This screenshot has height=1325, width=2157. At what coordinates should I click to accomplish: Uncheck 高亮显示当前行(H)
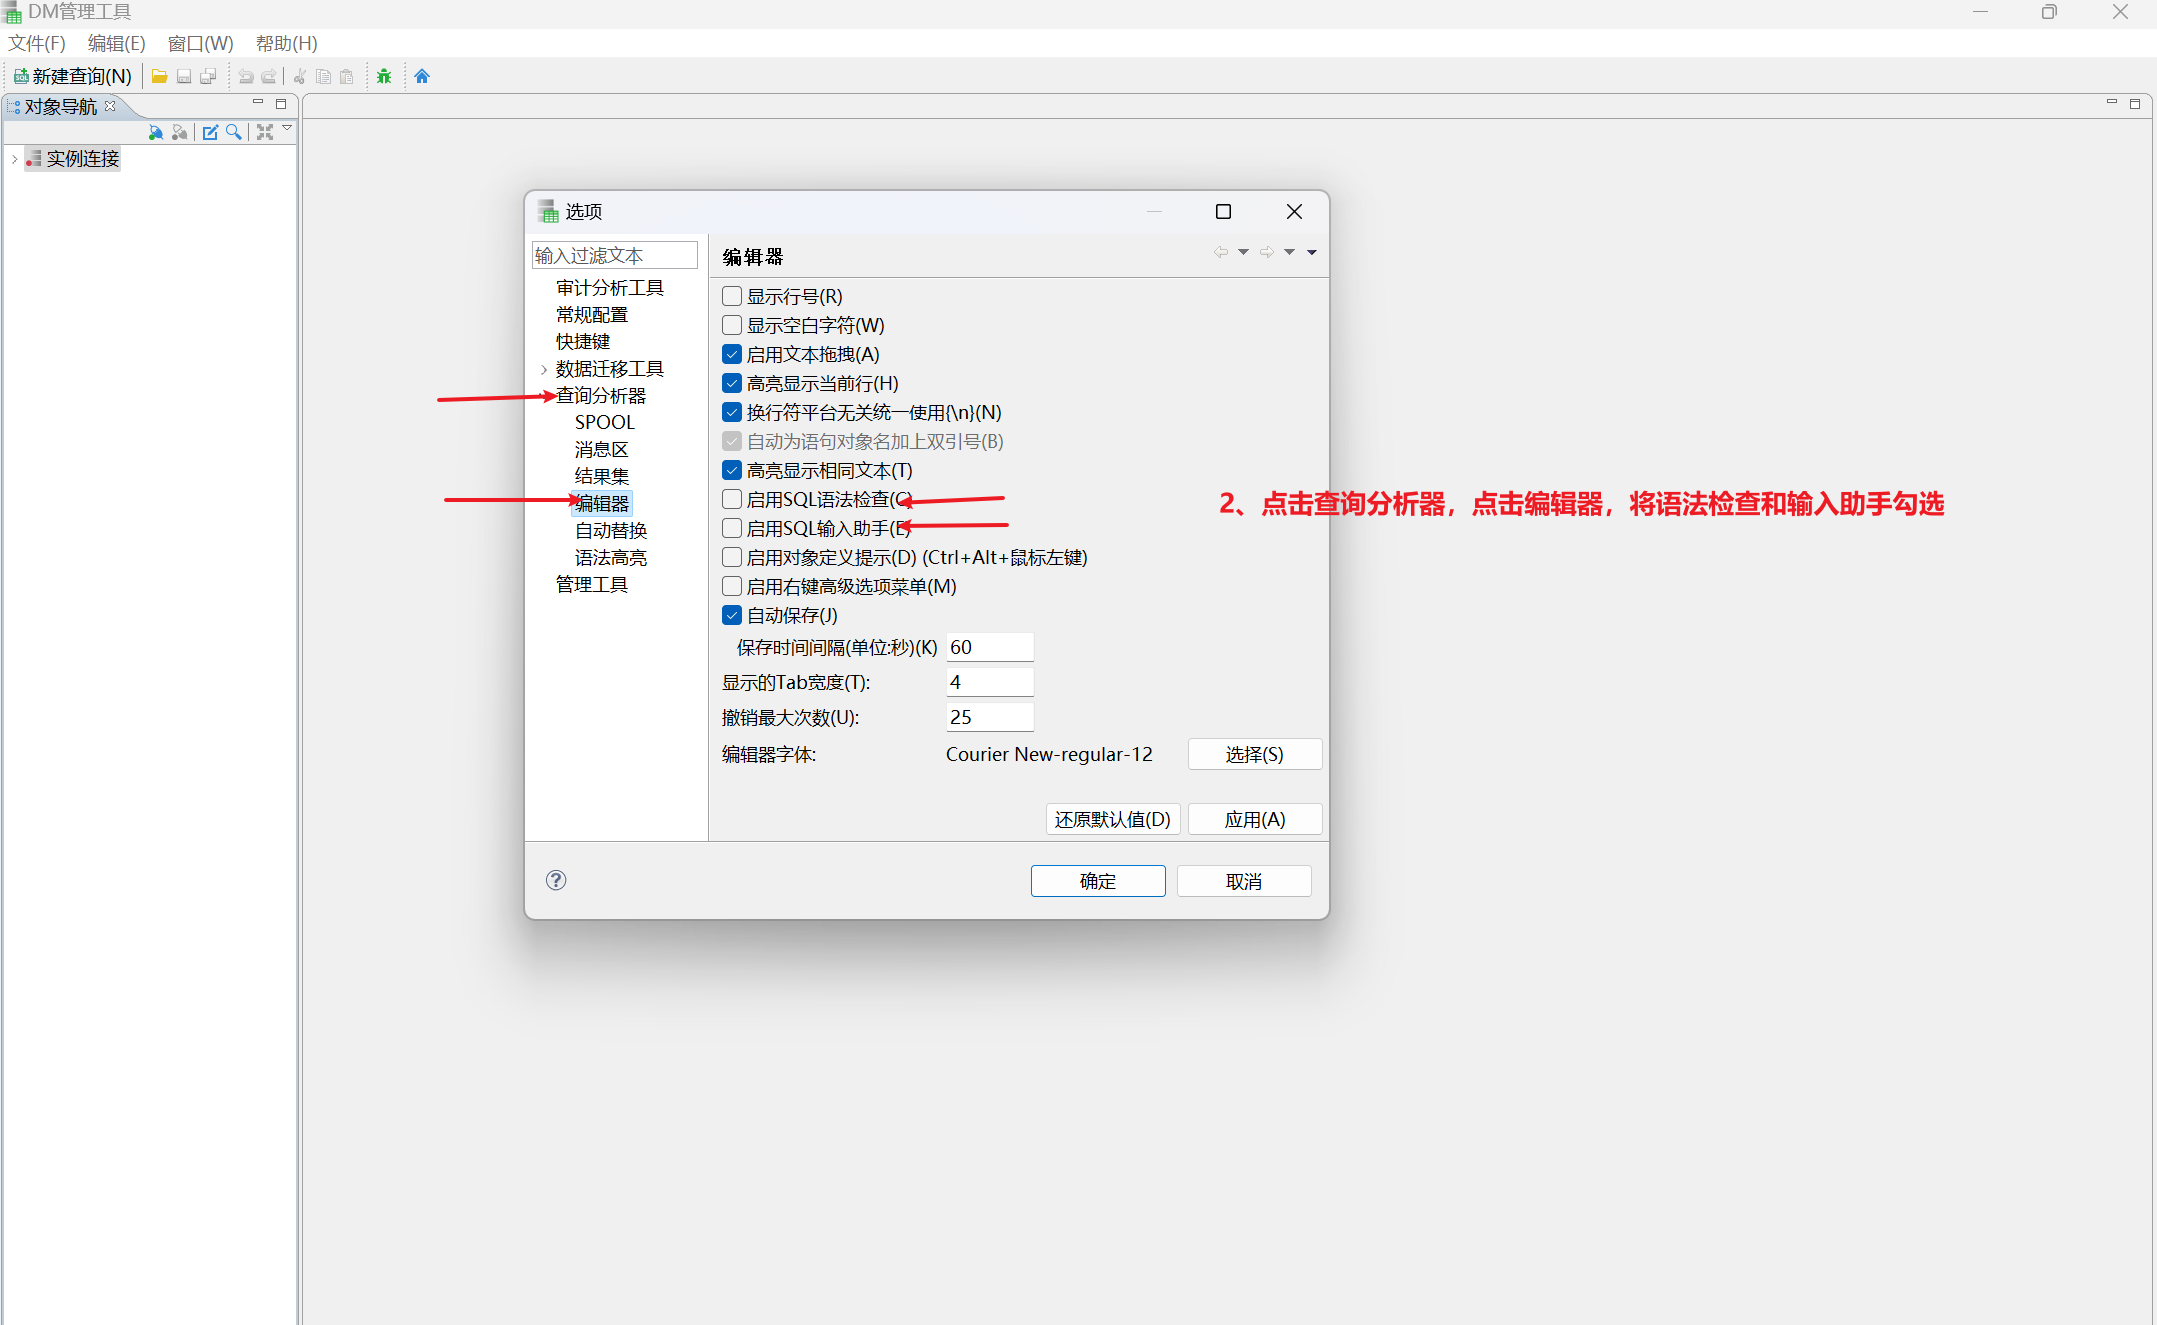coord(732,383)
